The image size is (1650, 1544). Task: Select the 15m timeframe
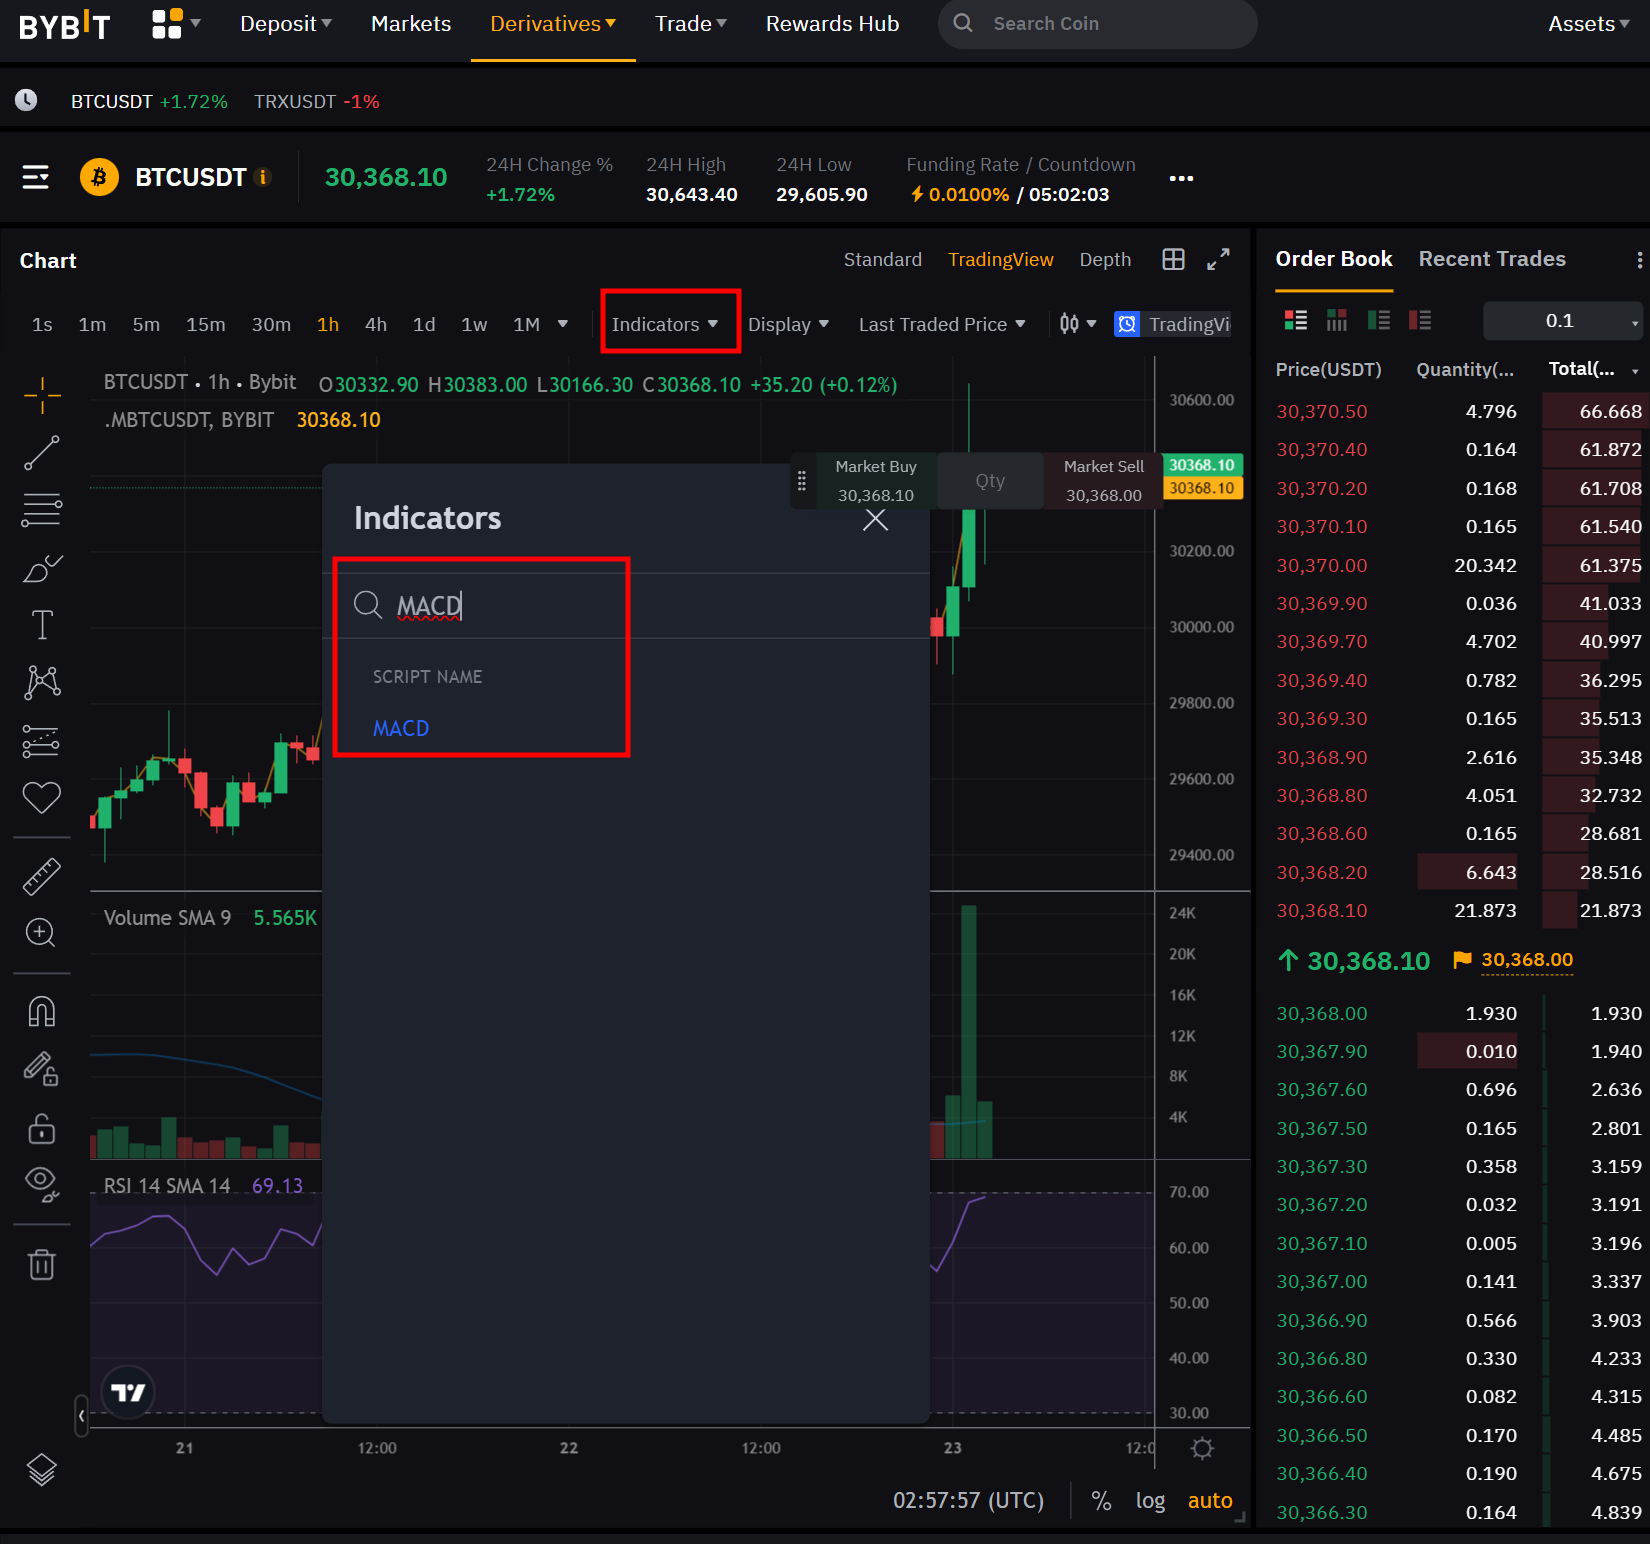(206, 324)
